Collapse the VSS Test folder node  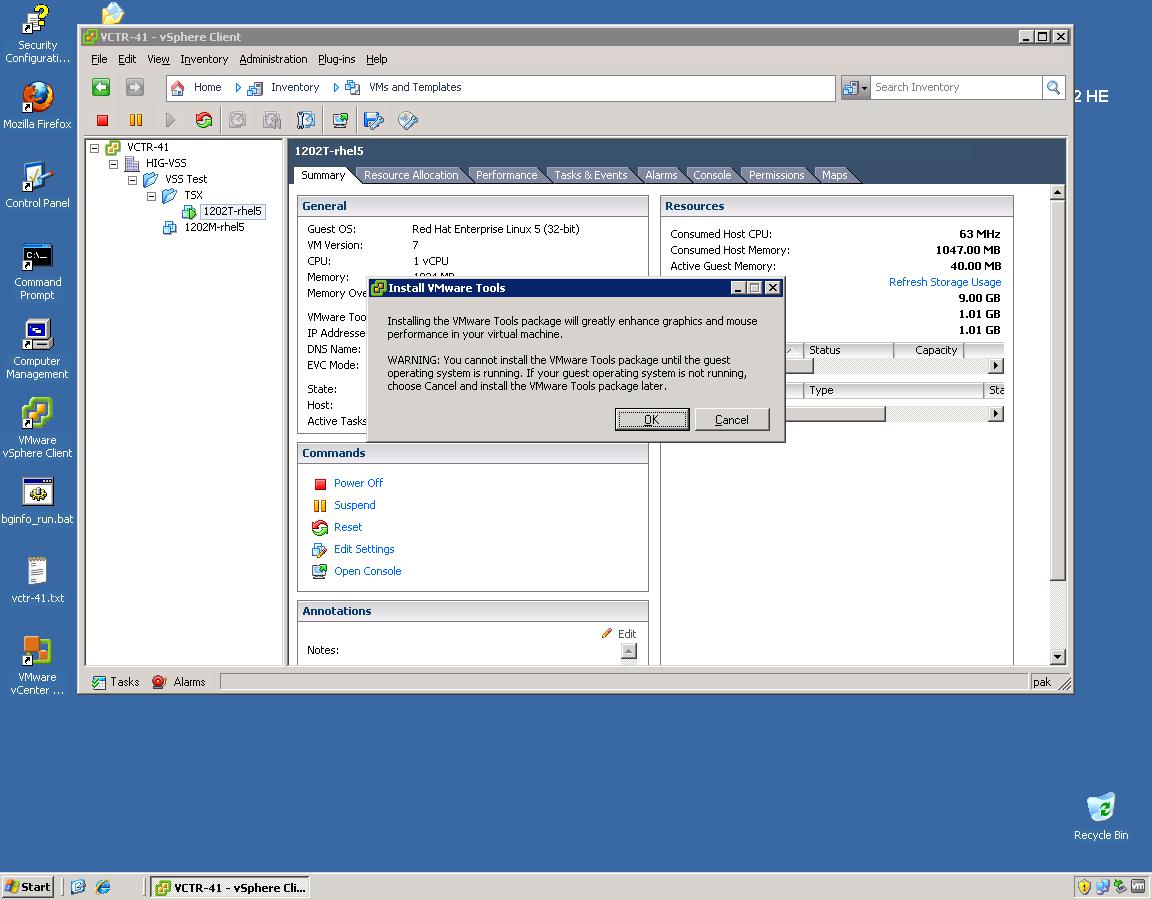pyautogui.click(x=133, y=180)
